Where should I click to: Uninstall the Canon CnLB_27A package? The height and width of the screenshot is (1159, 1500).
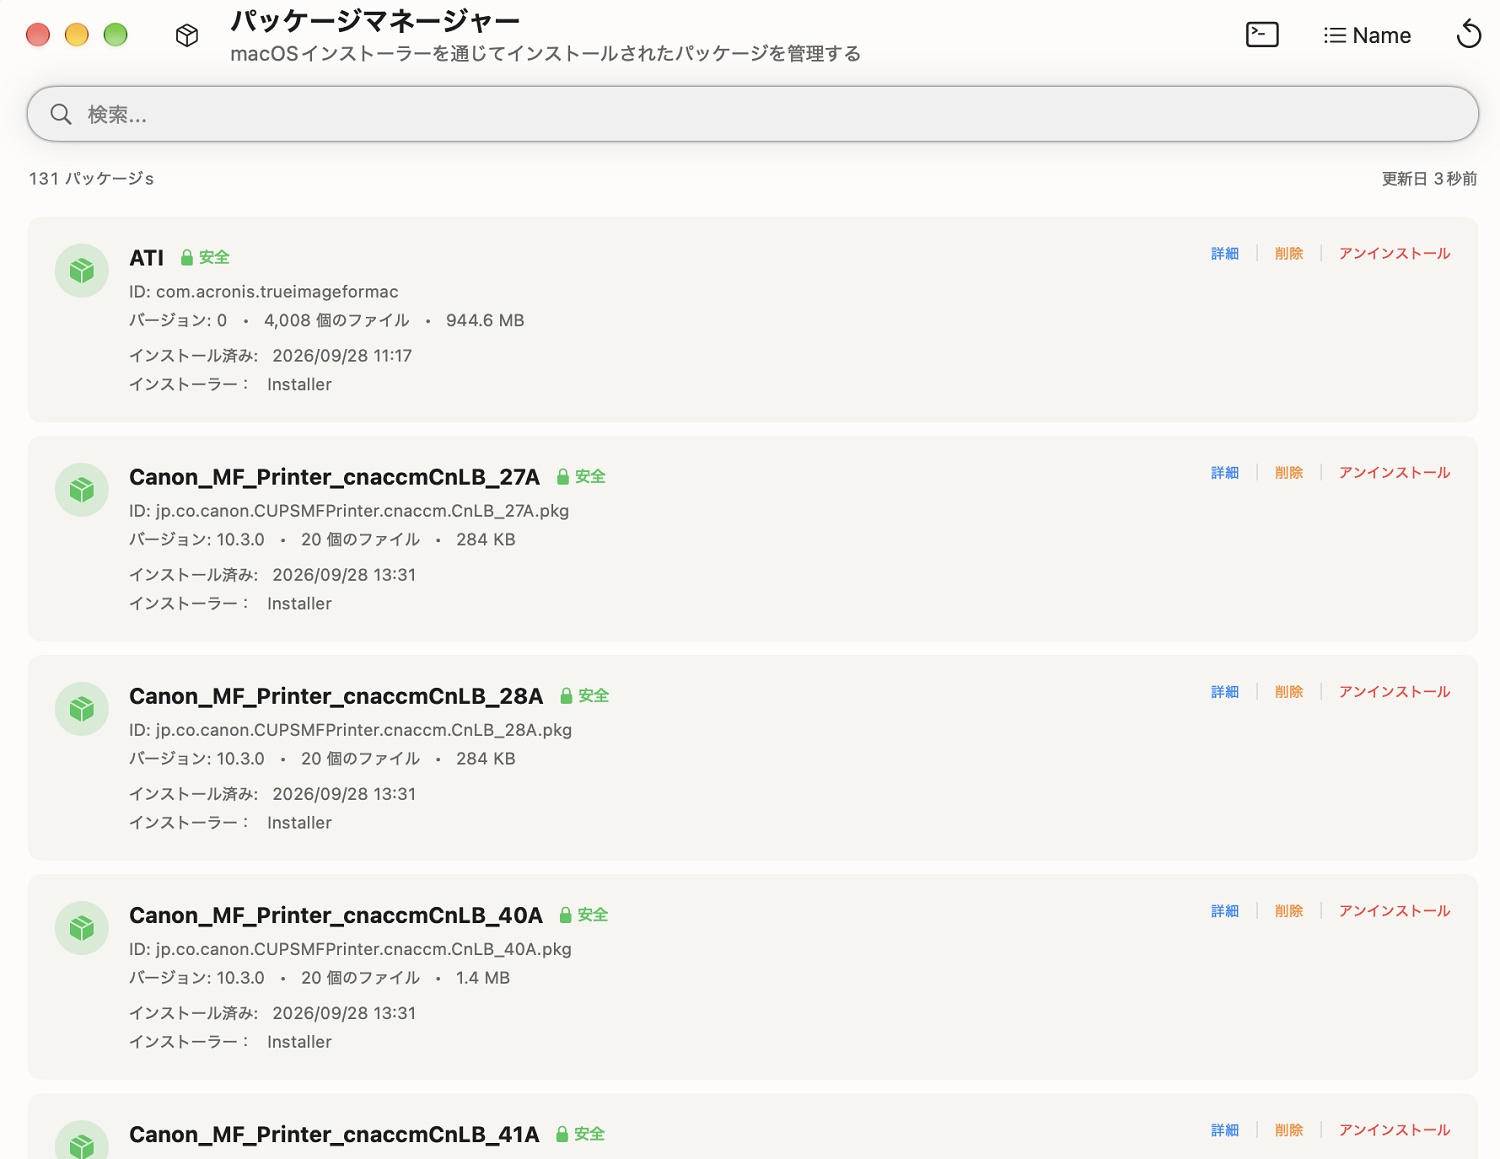point(1394,472)
